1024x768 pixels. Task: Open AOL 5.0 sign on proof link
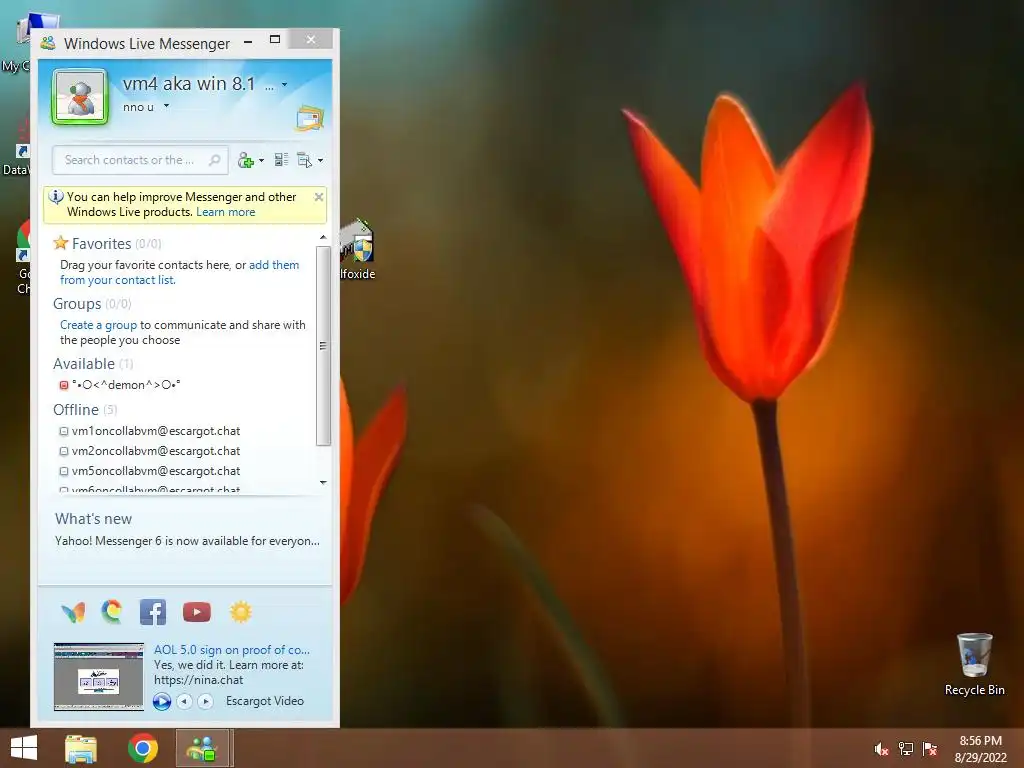pos(232,650)
